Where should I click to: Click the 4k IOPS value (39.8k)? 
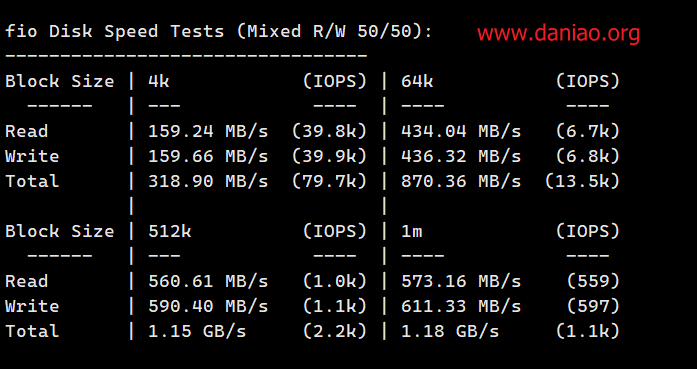(x=329, y=131)
